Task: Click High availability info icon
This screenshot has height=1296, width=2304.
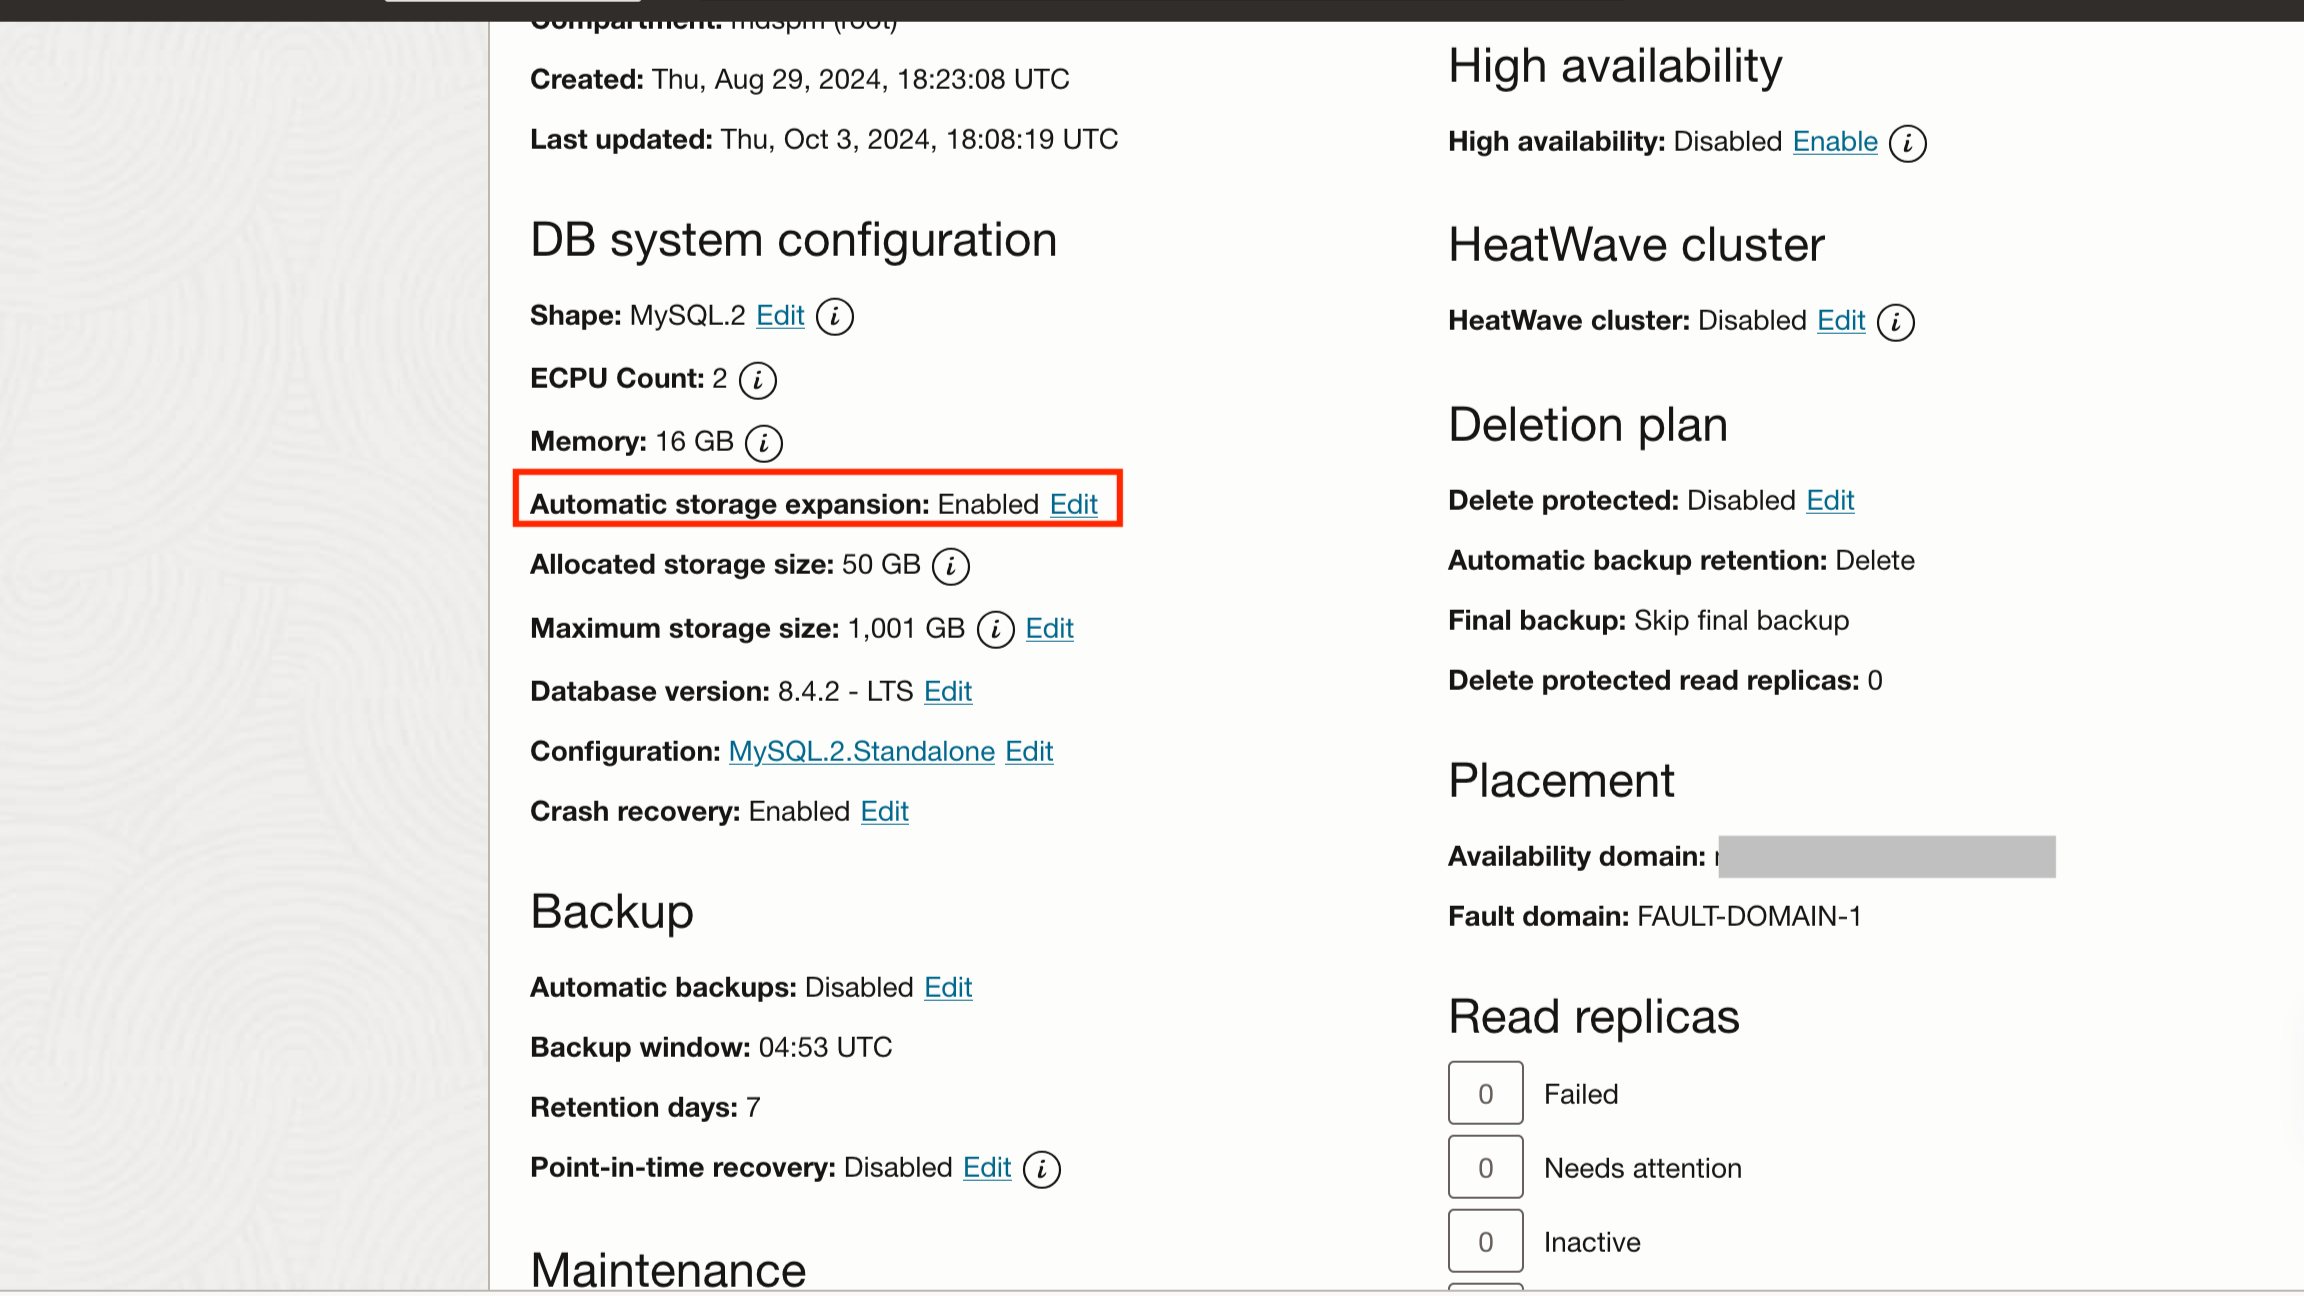Action: click(x=1907, y=143)
